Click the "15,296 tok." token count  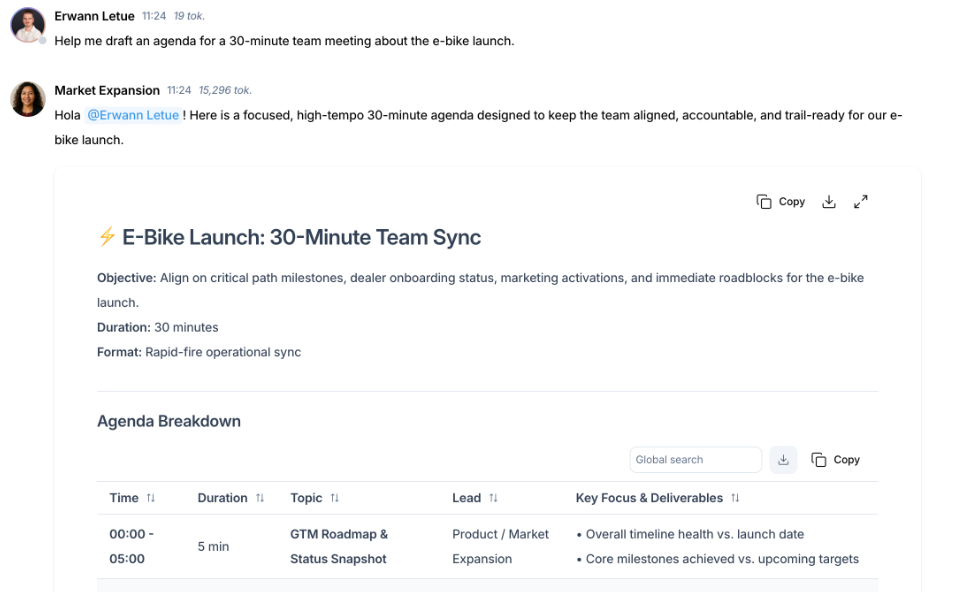(x=225, y=91)
